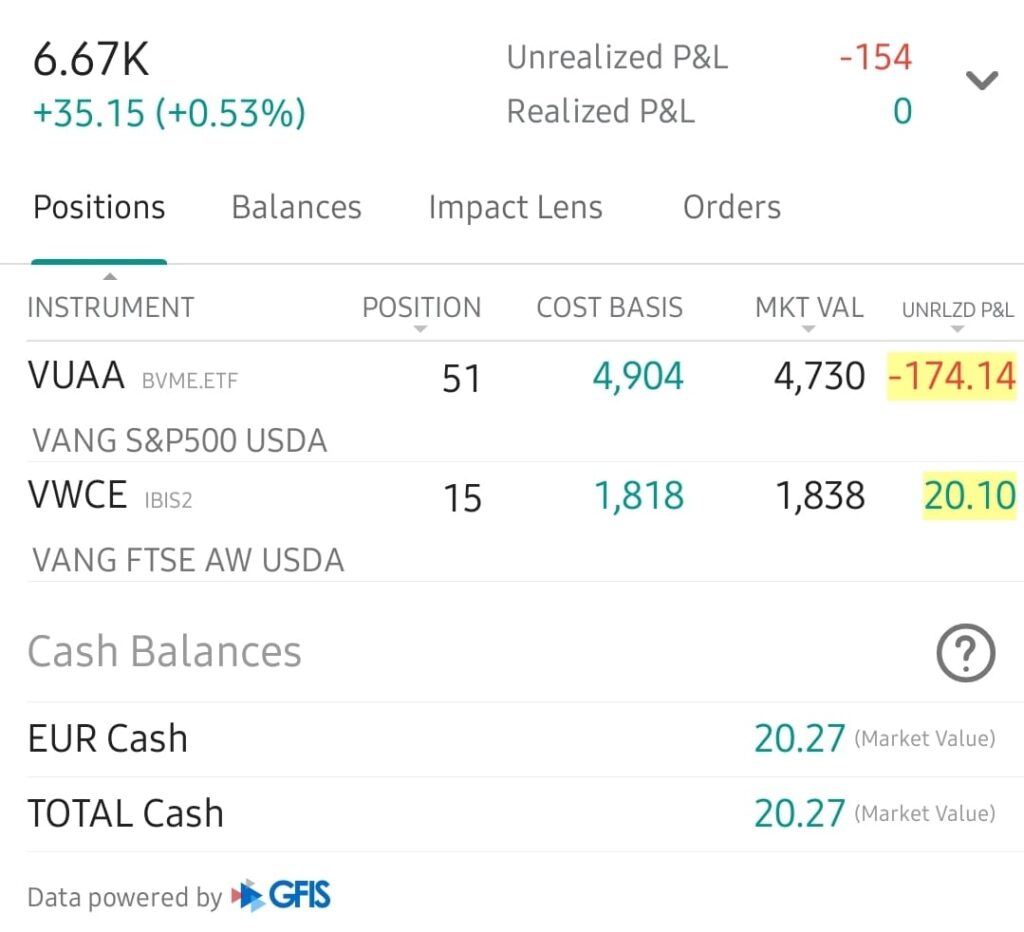Expand the account P&L summary chevron
1024x932 pixels.
(x=981, y=82)
